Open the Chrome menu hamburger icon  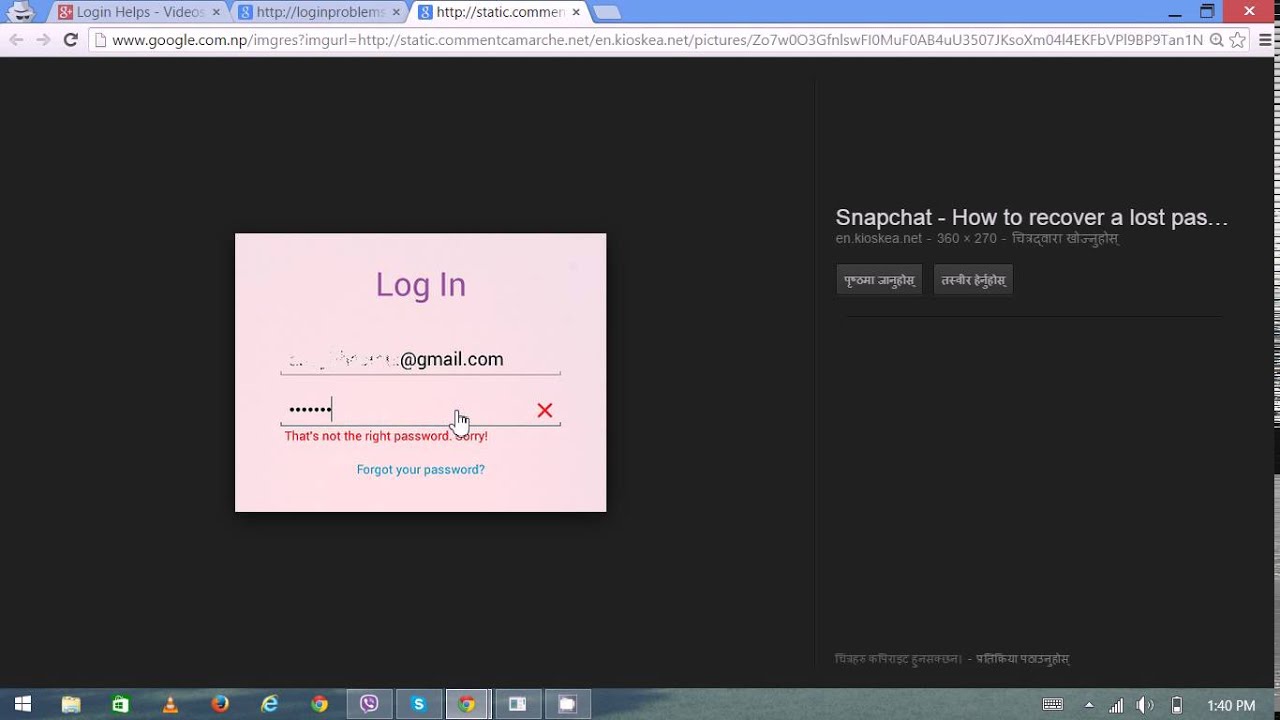[1264, 40]
